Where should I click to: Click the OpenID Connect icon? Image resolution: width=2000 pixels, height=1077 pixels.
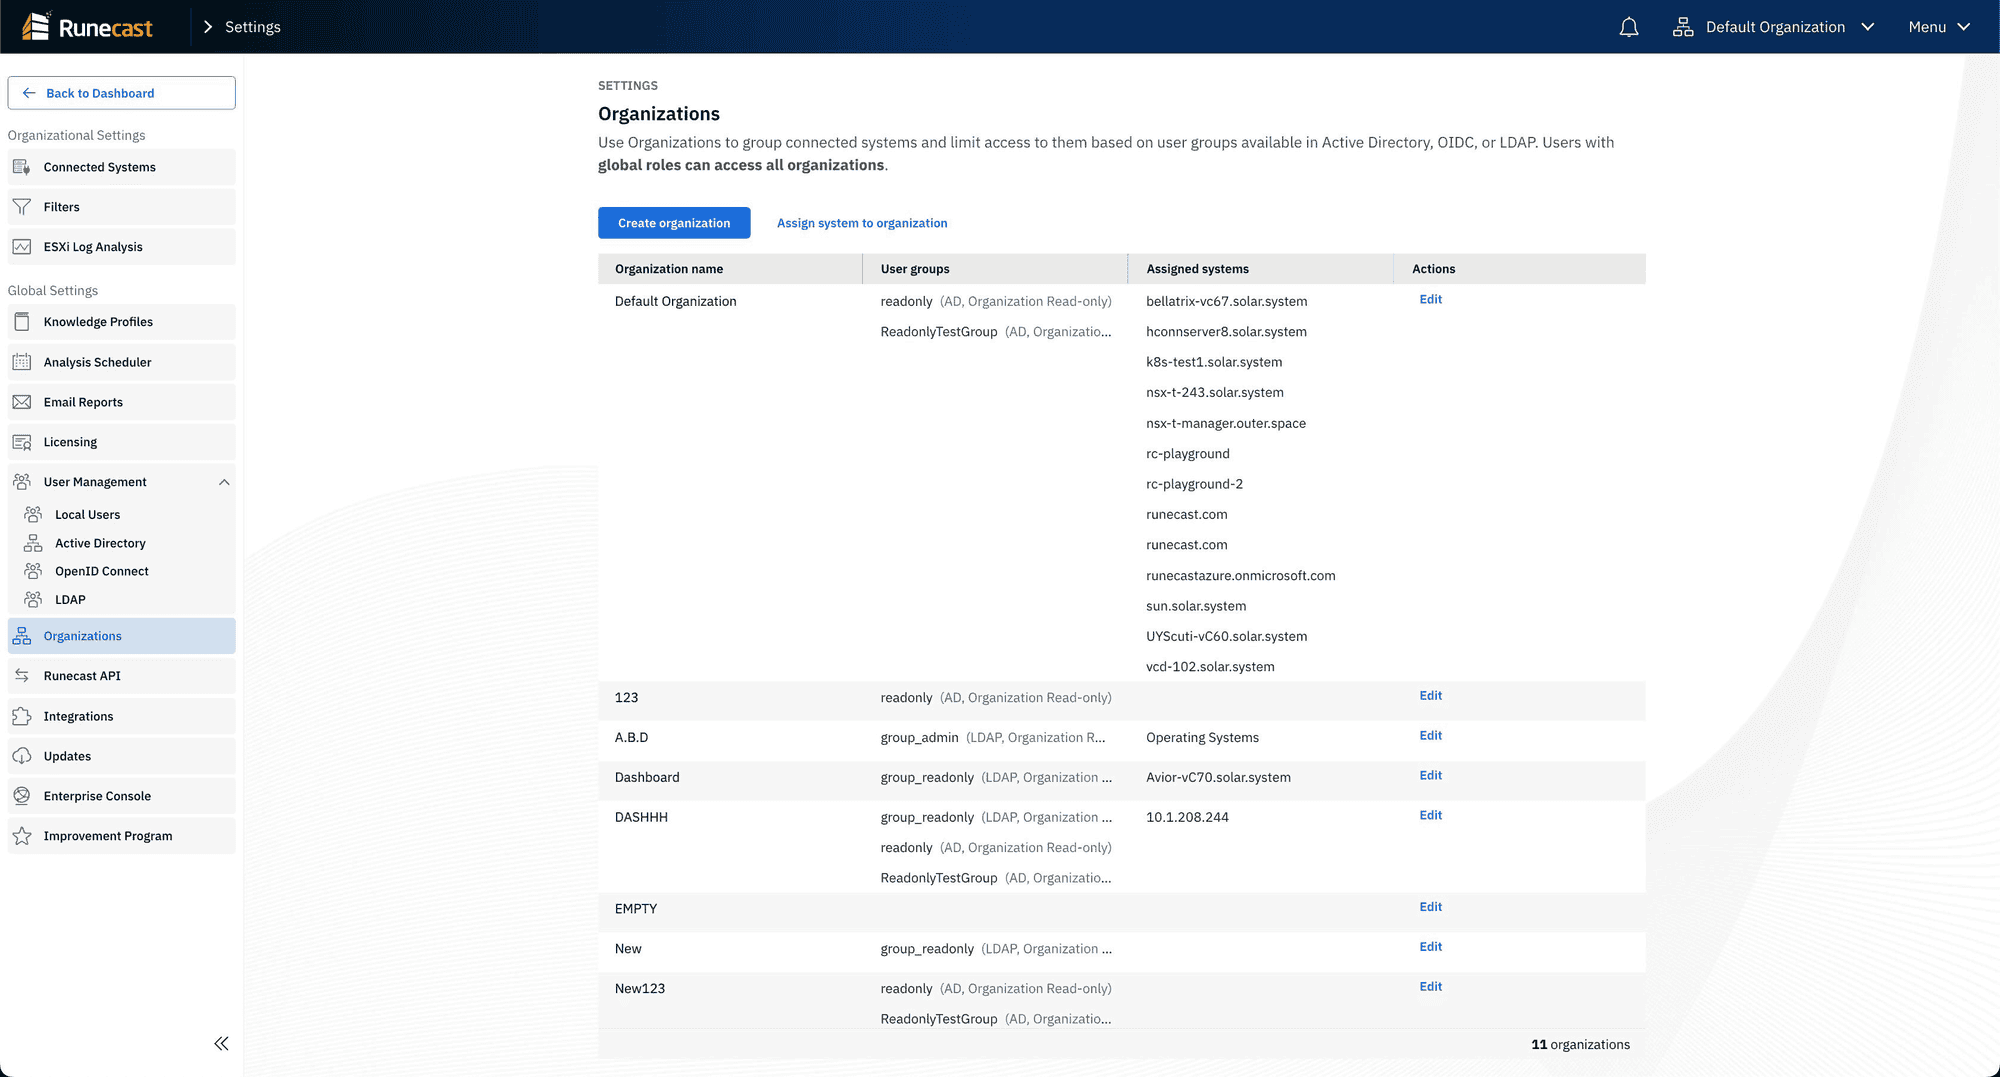click(x=33, y=571)
